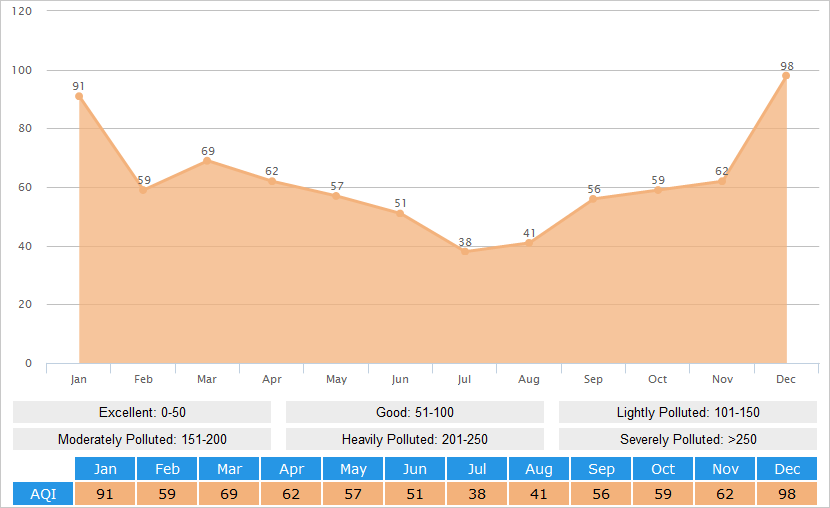Select the Sep table header cell

[x=601, y=469]
